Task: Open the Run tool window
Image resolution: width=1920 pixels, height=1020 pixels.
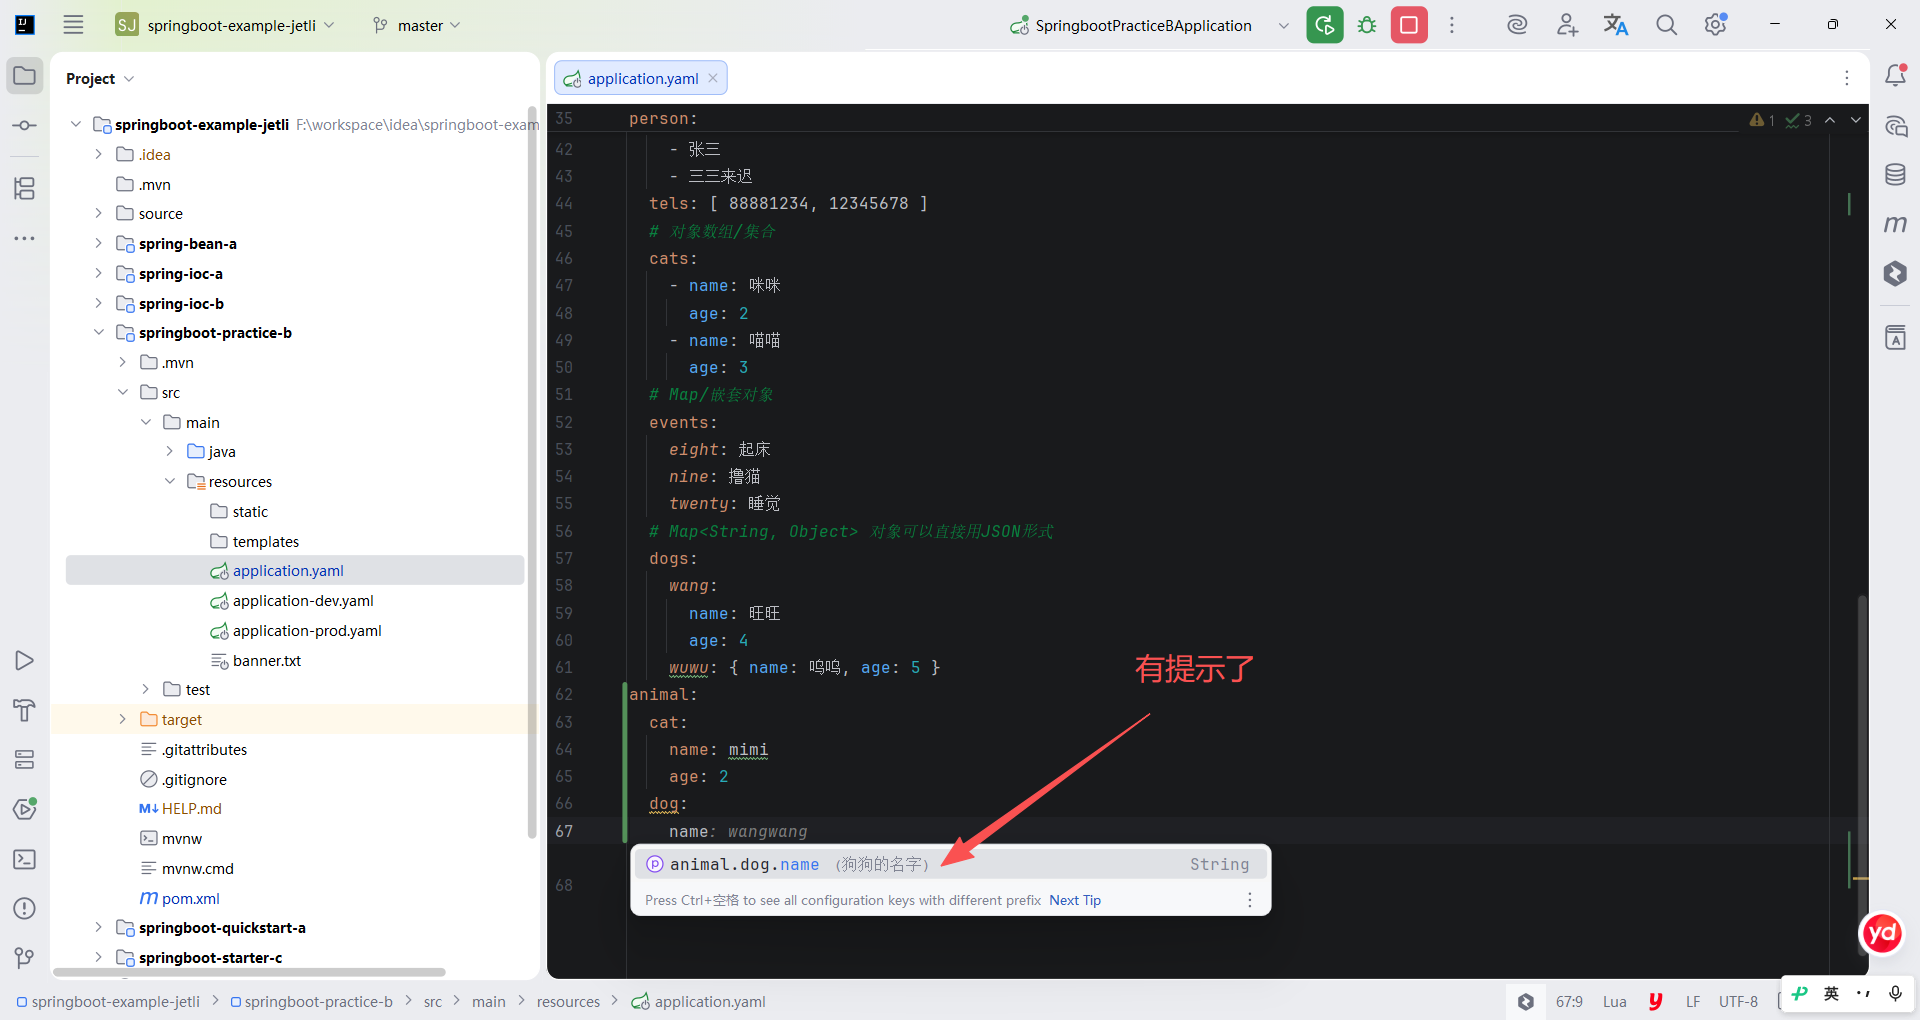Action: 25,661
